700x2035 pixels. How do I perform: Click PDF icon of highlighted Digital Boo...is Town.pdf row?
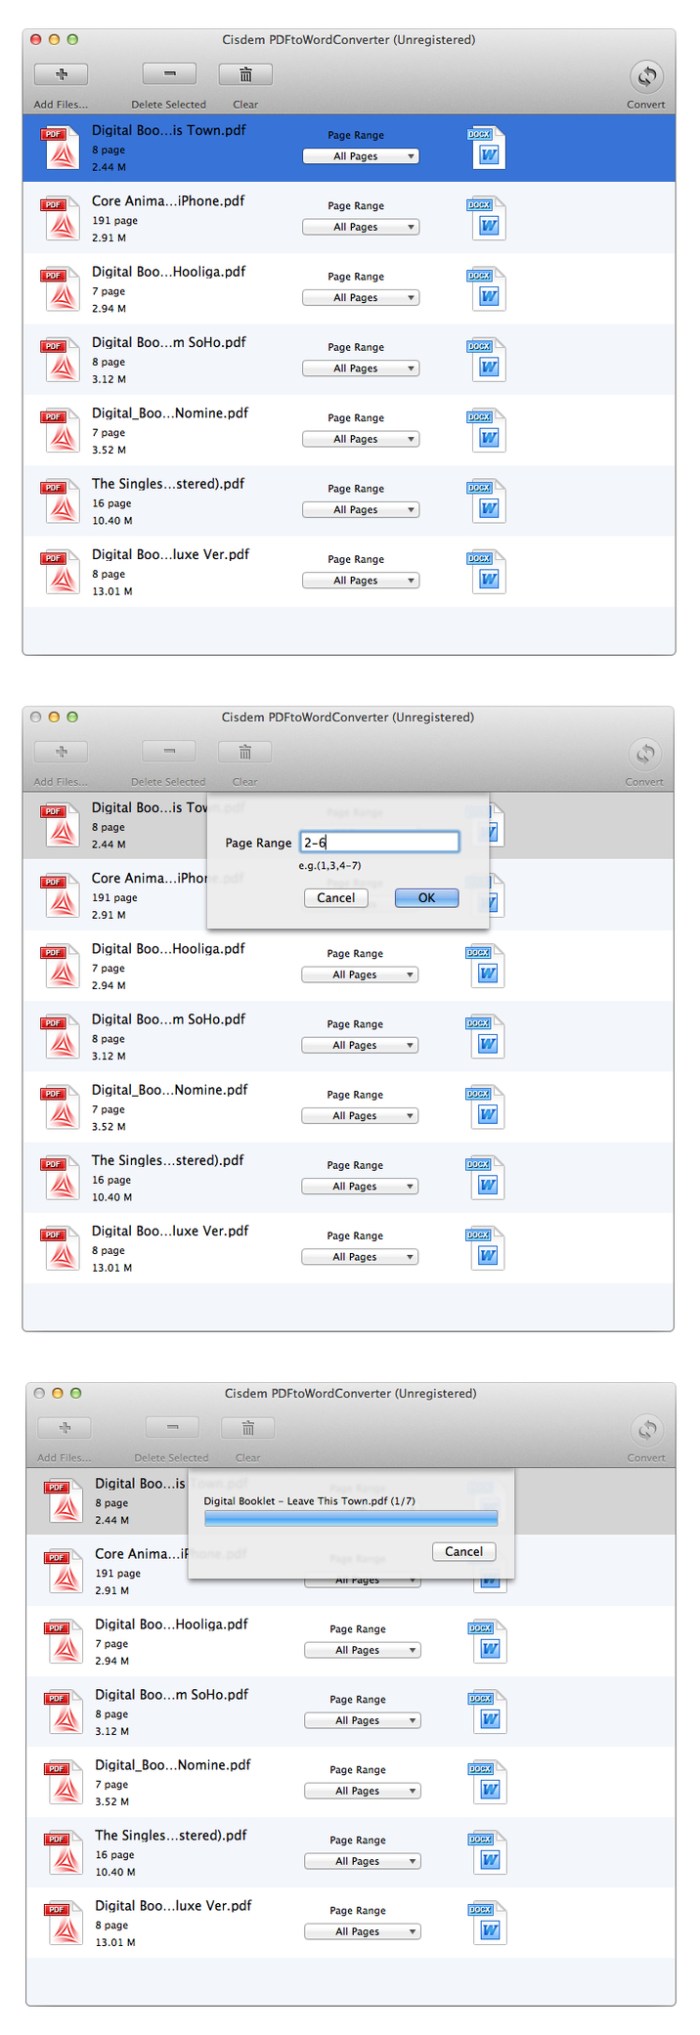pos(59,147)
